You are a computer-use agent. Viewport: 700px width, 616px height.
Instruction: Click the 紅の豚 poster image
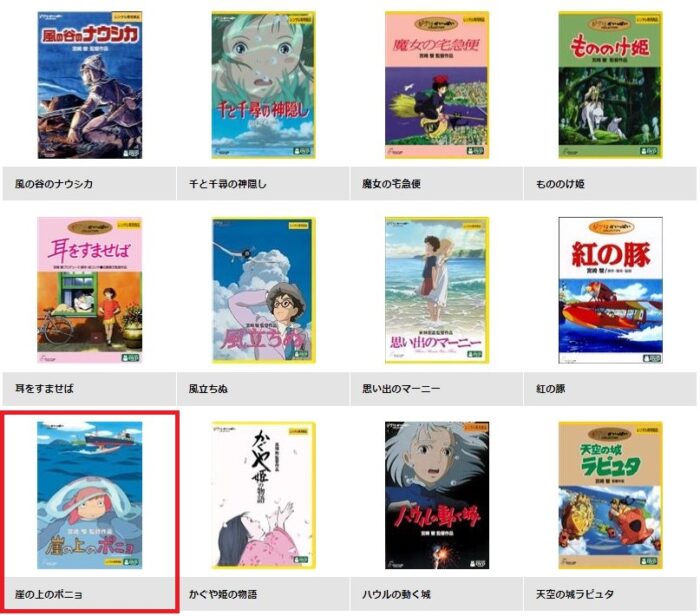pyautogui.click(x=610, y=290)
